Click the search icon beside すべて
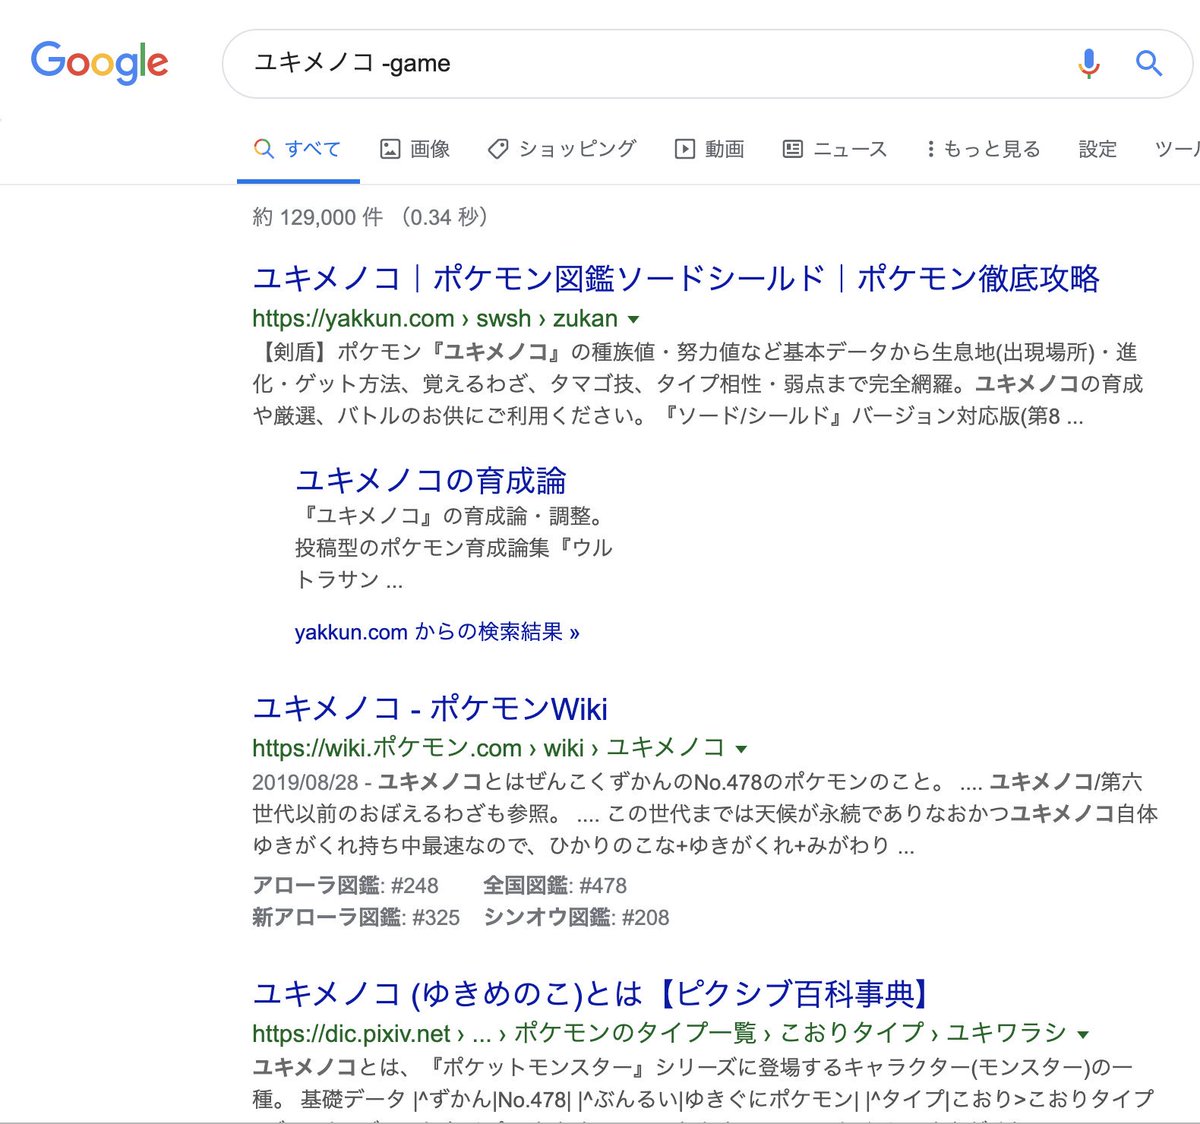This screenshot has height=1124, width=1200. (264, 149)
